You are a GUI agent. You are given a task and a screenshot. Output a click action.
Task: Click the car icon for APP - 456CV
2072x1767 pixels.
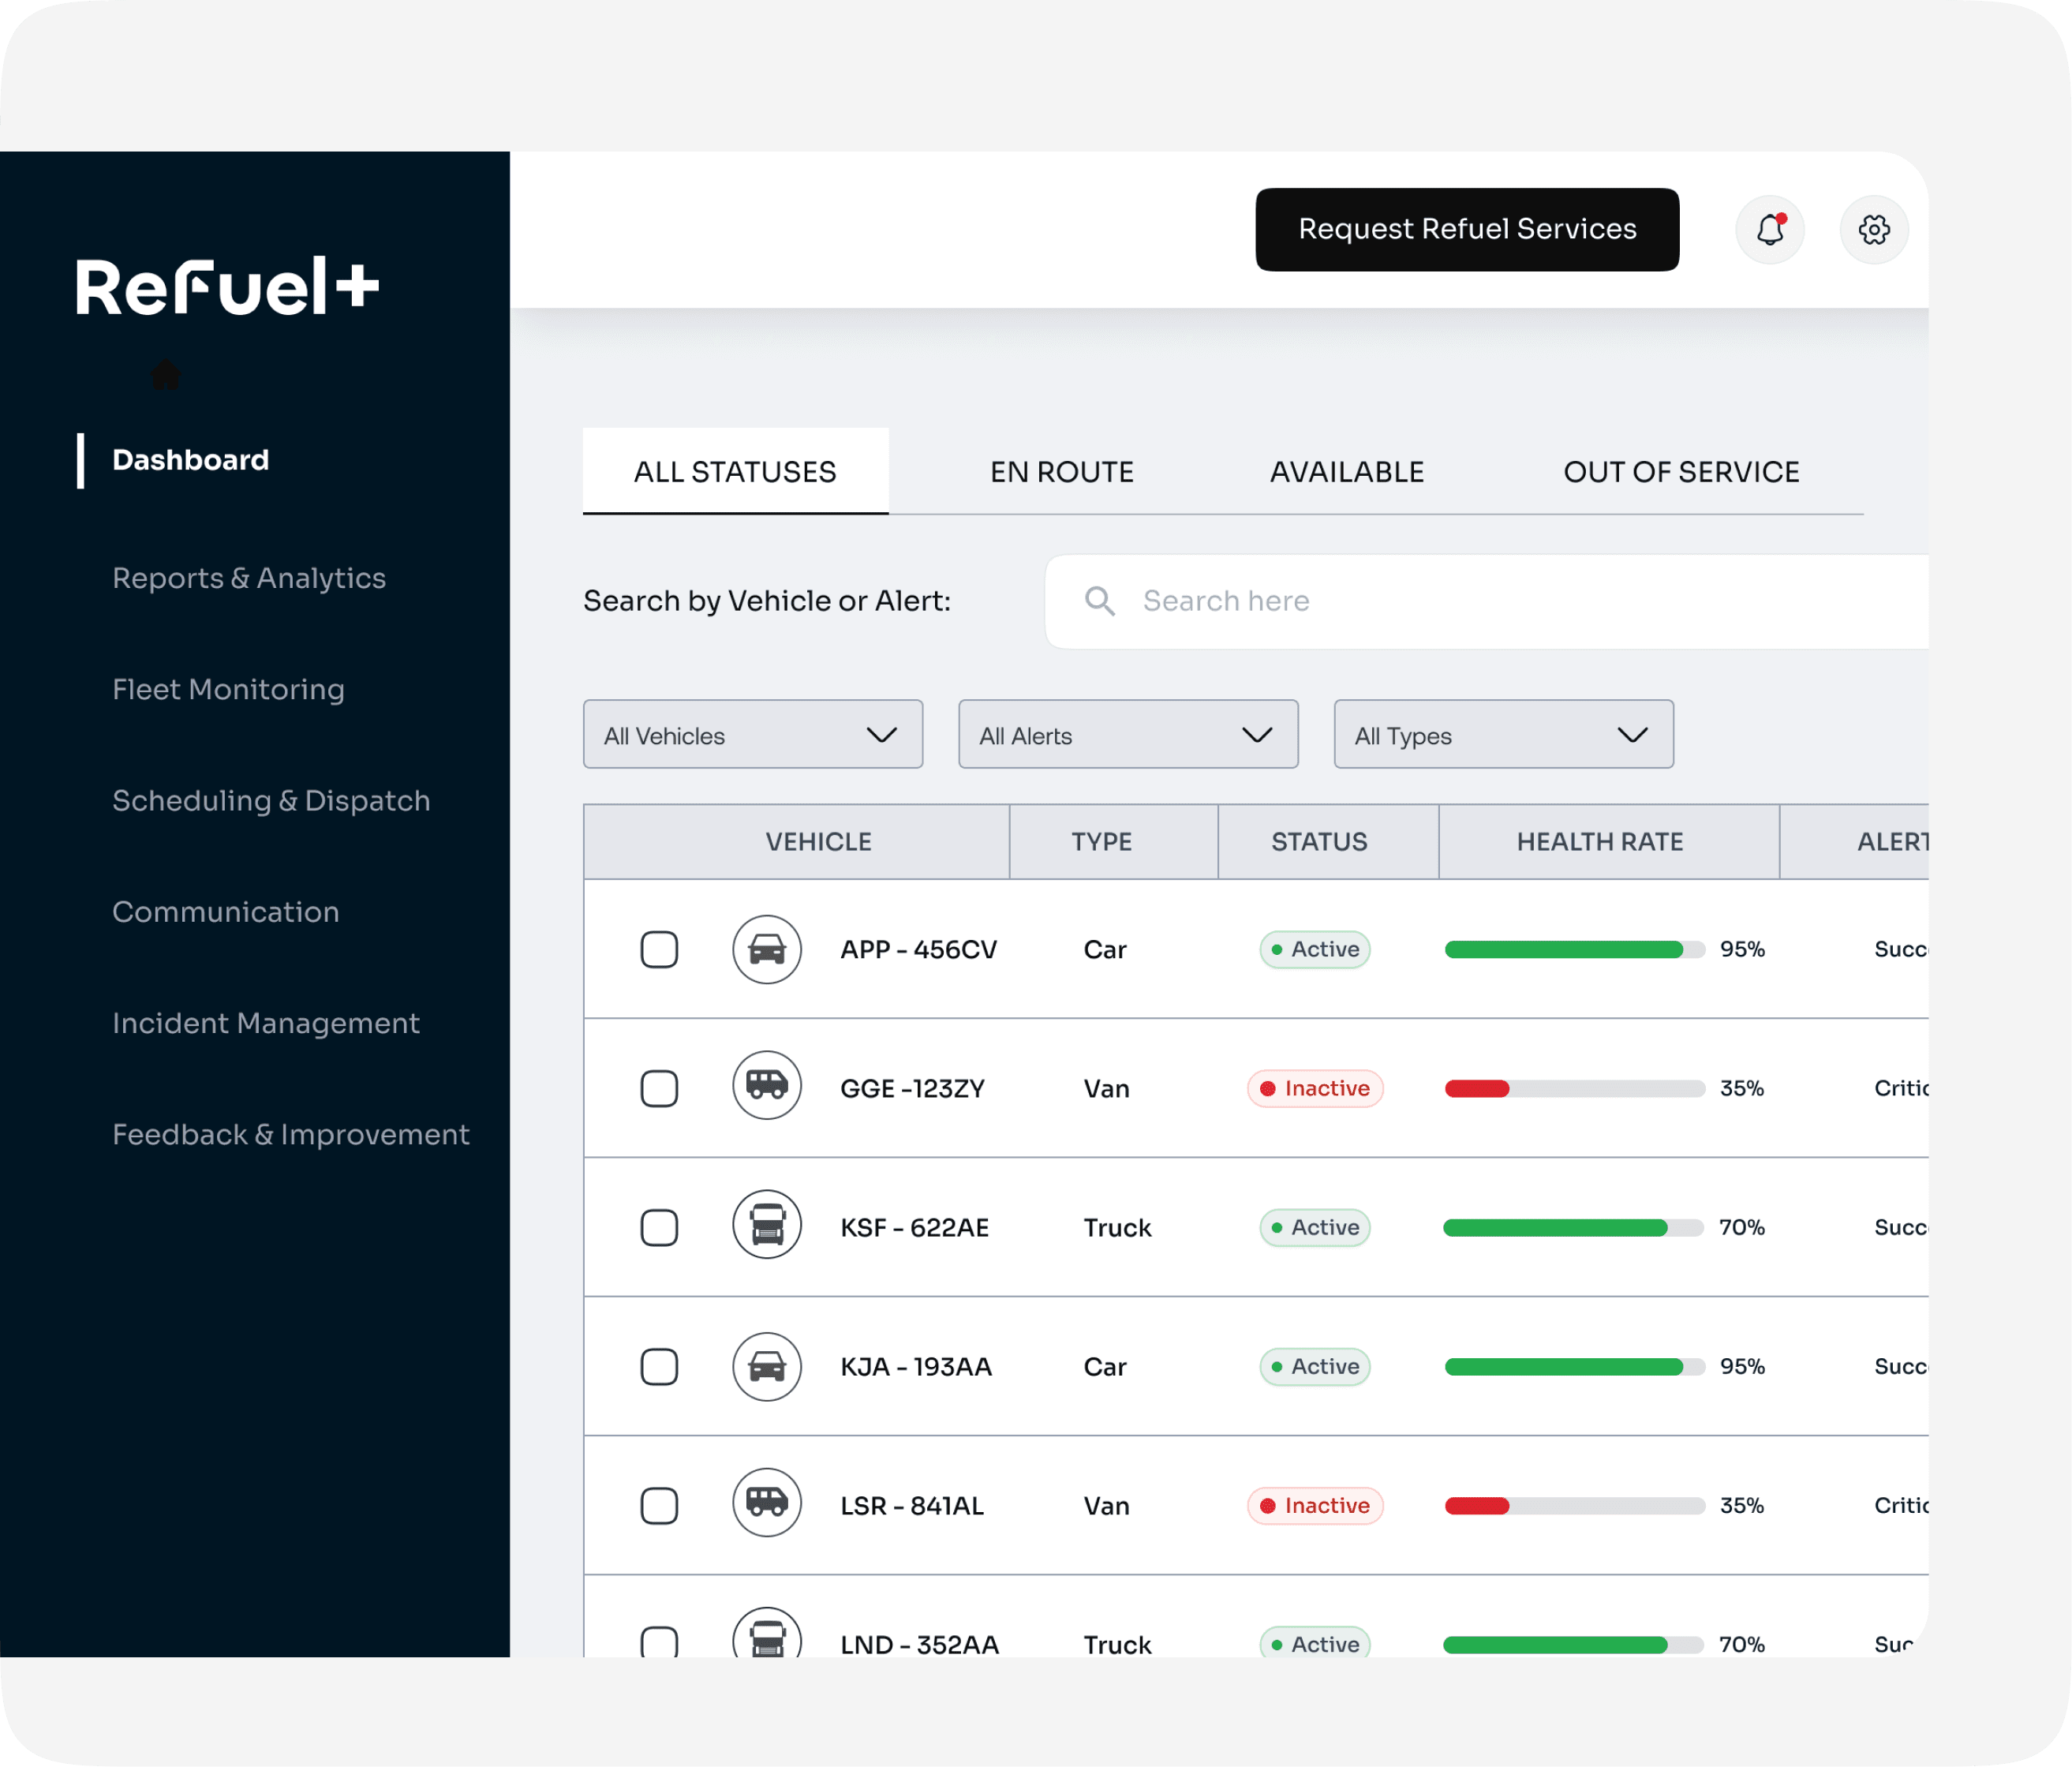(x=767, y=949)
